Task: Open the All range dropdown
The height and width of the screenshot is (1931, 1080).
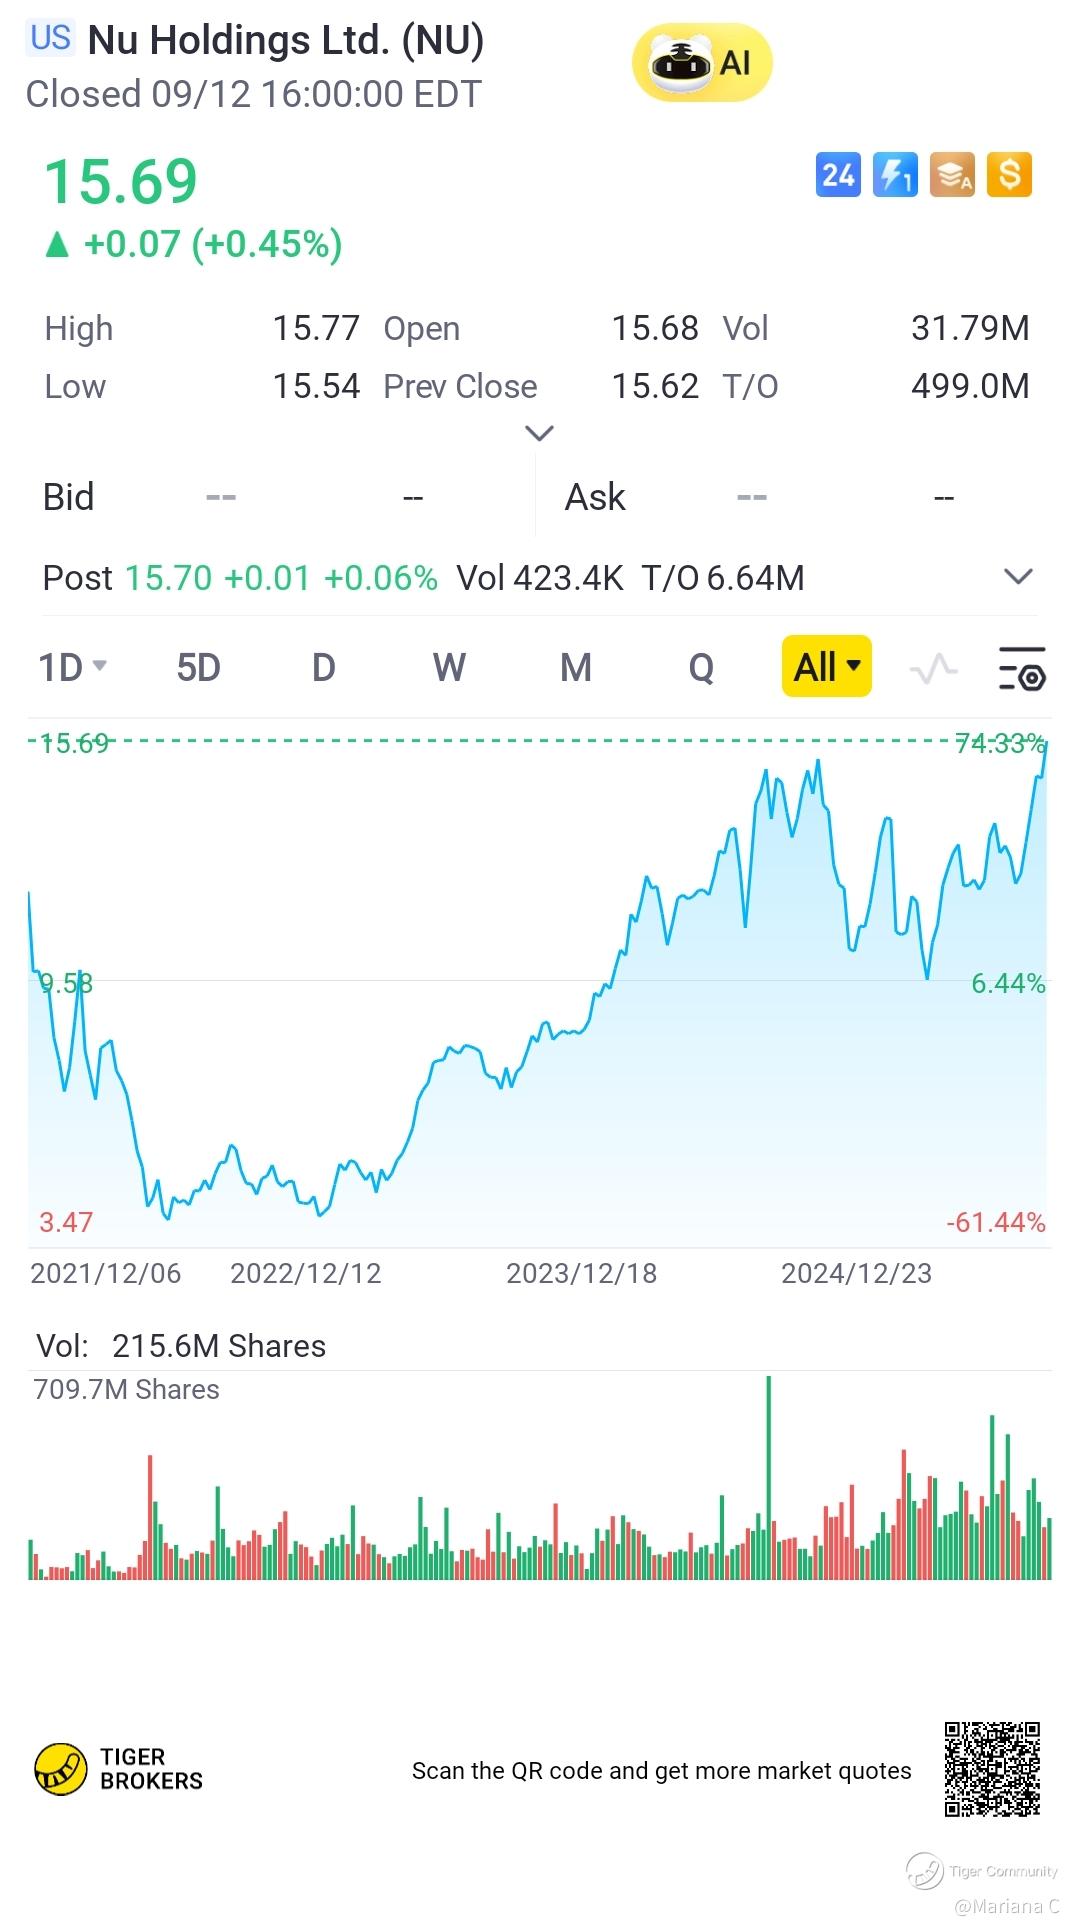Action: (x=826, y=666)
